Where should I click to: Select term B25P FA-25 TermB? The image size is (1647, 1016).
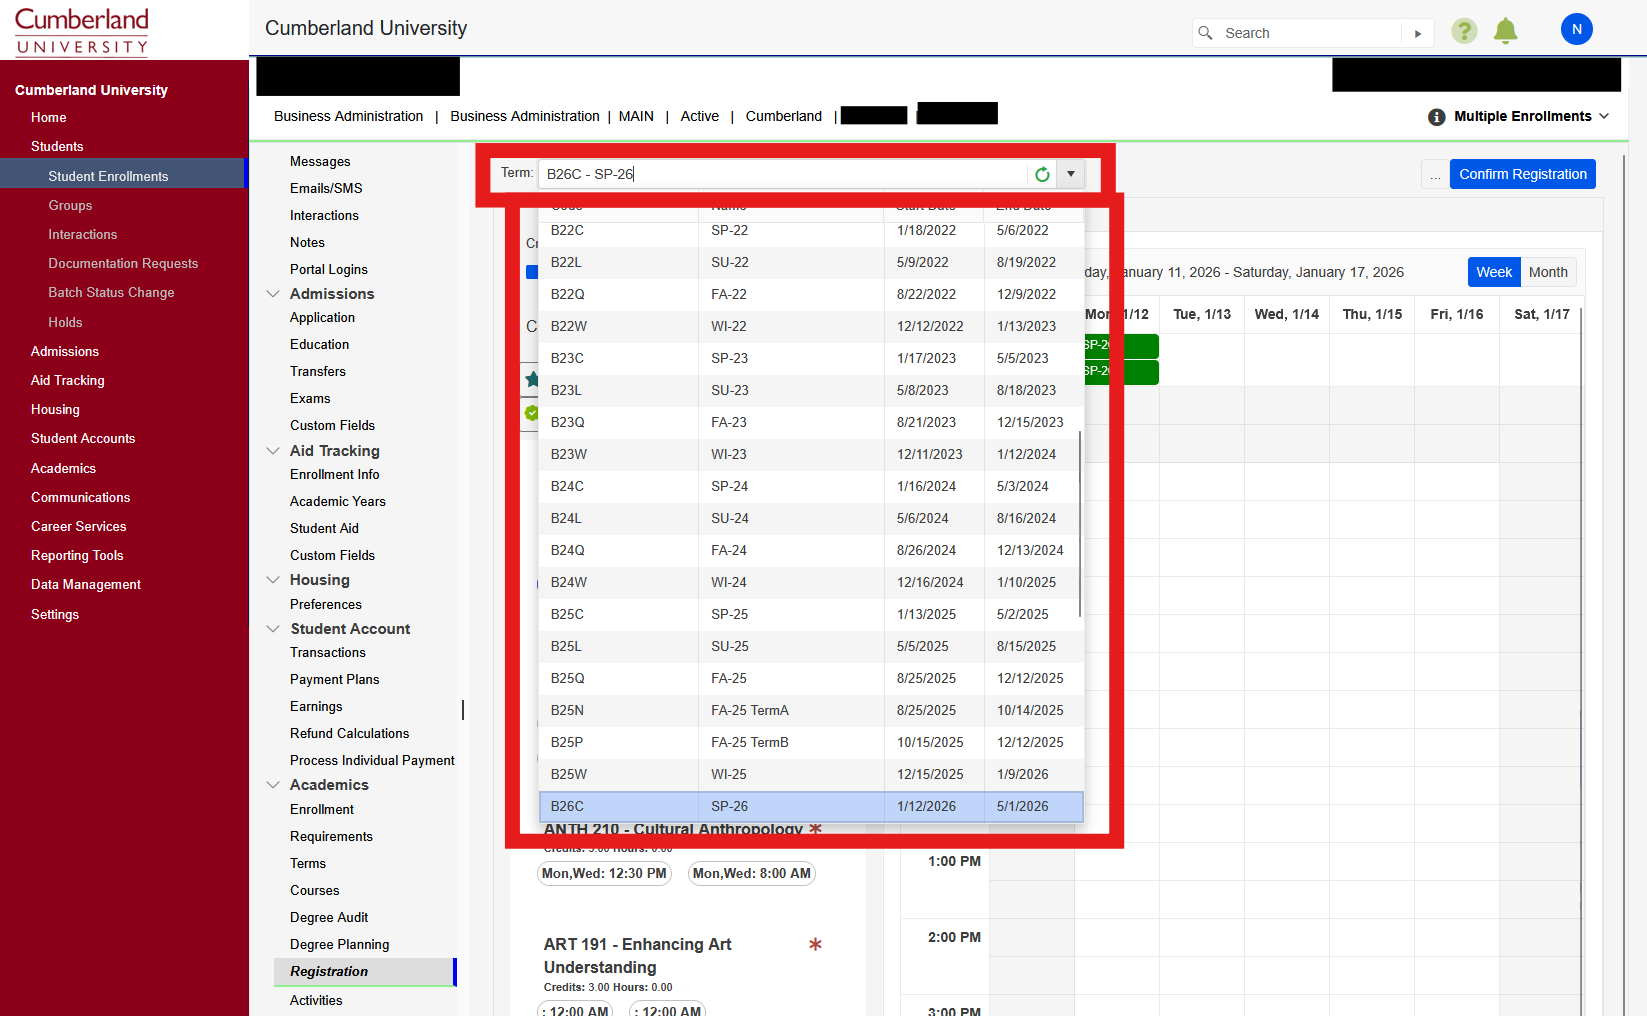click(811, 742)
